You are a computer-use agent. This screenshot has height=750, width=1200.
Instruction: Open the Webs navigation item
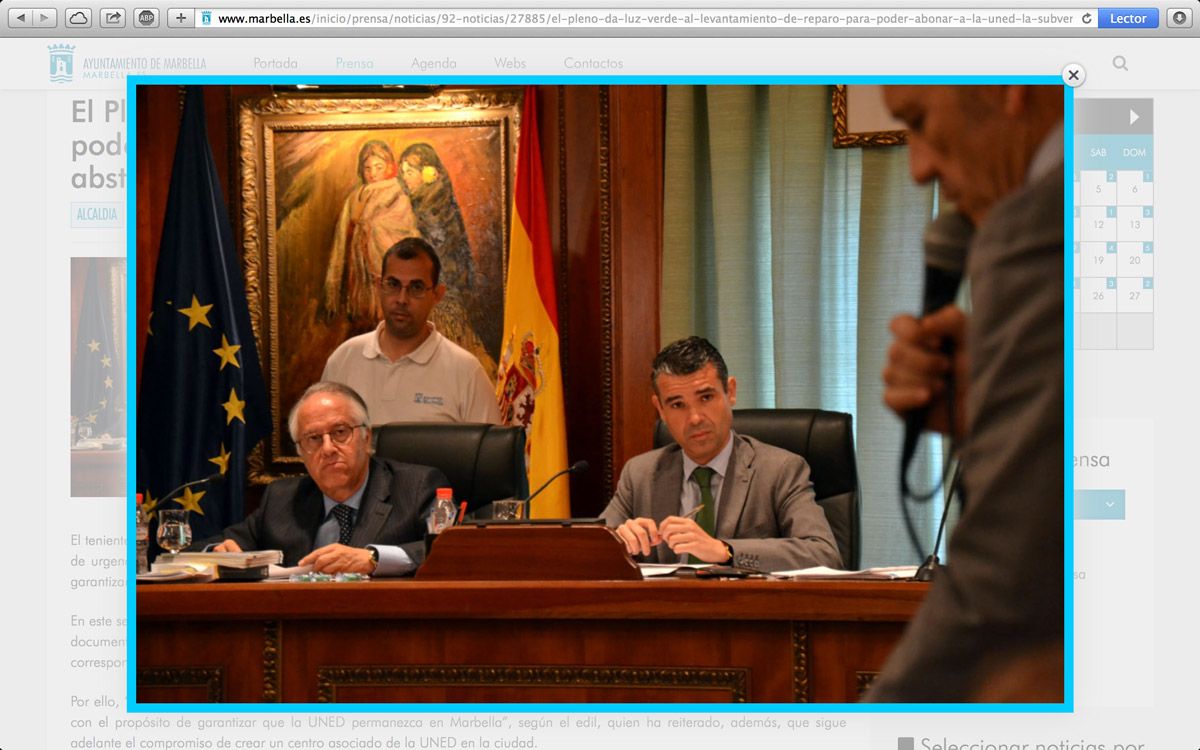tap(510, 63)
